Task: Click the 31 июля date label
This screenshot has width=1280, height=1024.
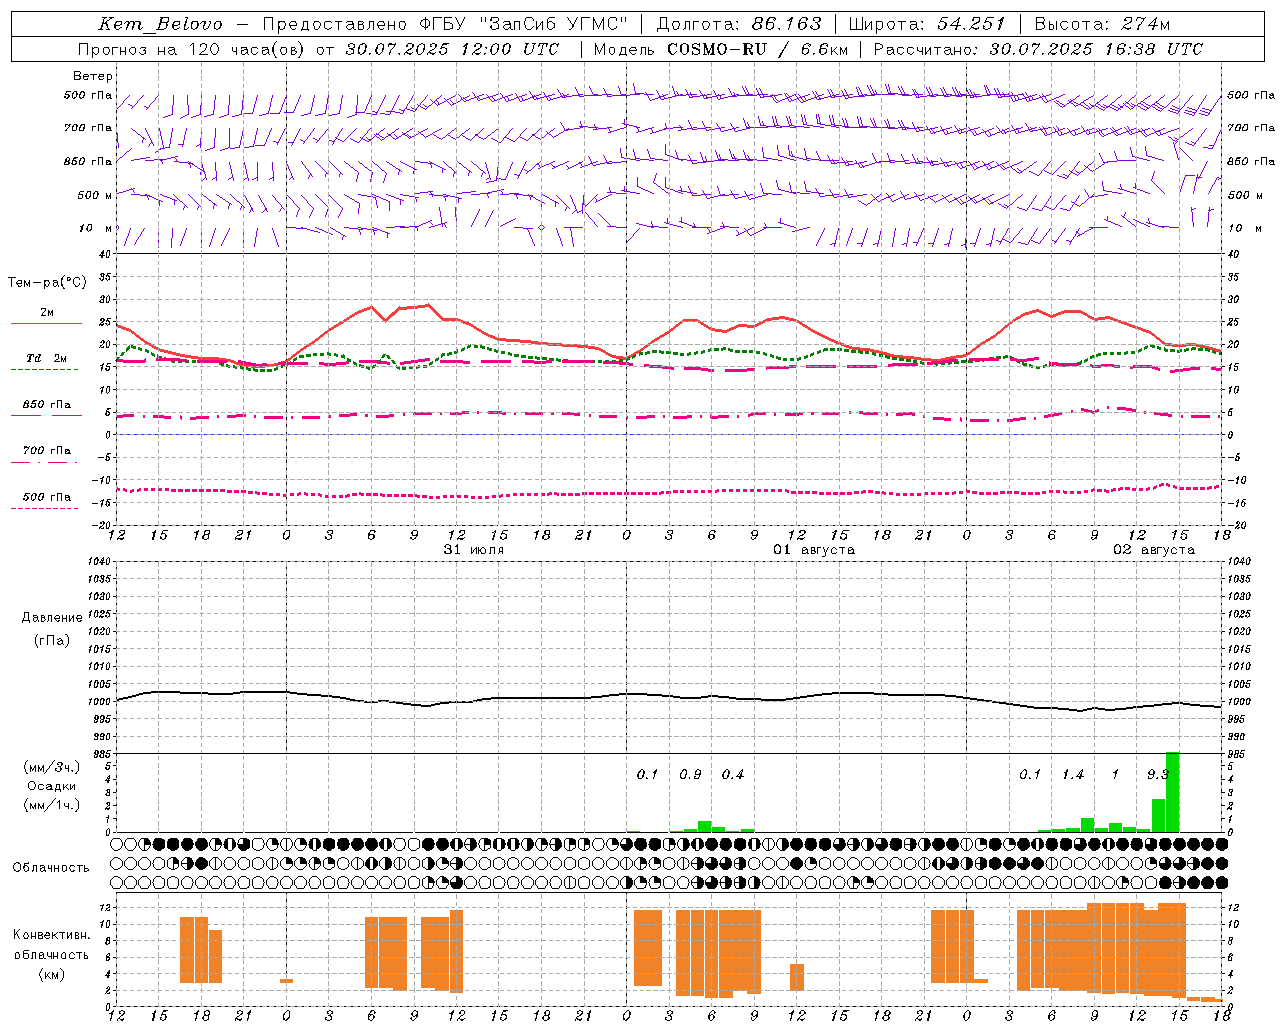Action: [x=474, y=550]
